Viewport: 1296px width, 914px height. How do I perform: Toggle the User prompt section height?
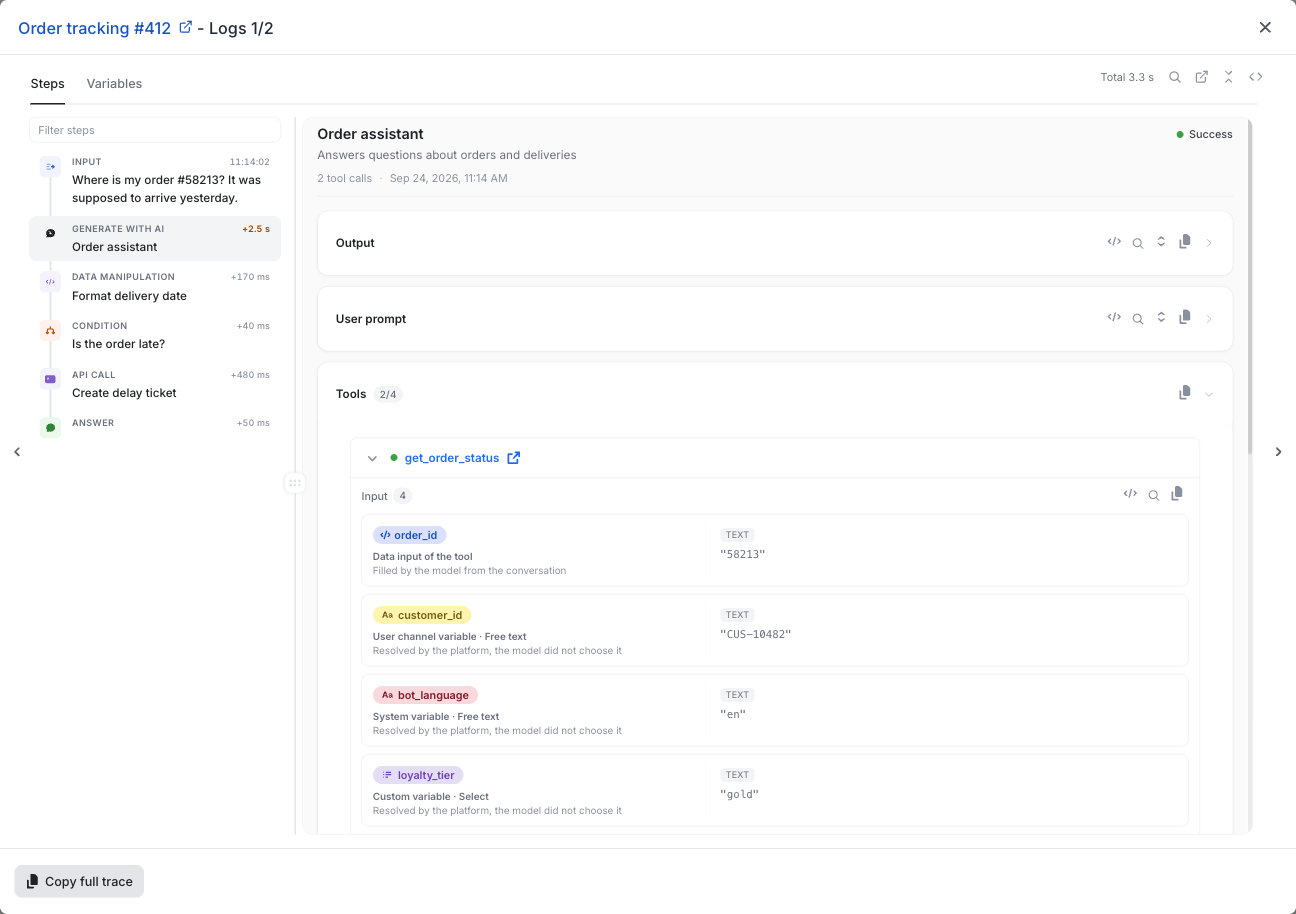[x=1161, y=318]
